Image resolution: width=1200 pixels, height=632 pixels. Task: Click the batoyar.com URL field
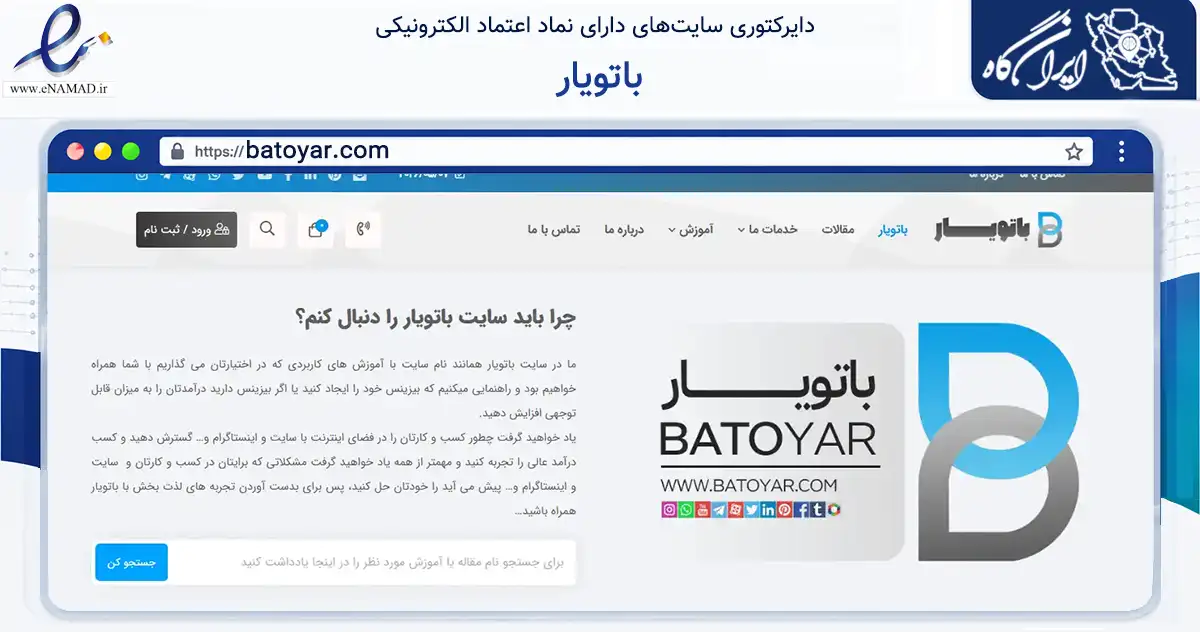click(x=626, y=152)
